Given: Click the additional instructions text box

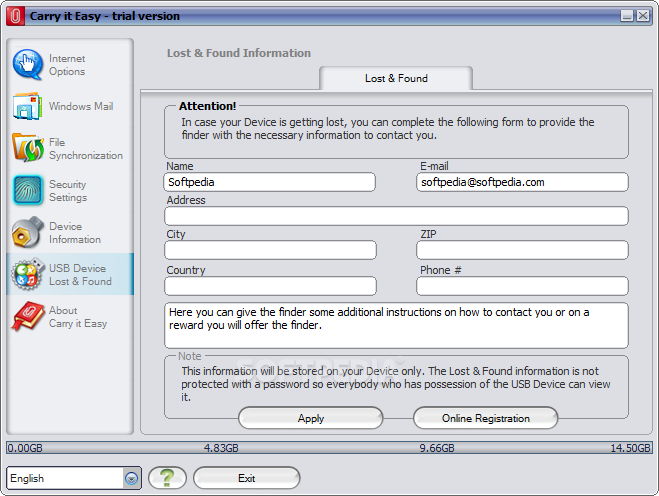Looking at the screenshot, I should pos(396,325).
